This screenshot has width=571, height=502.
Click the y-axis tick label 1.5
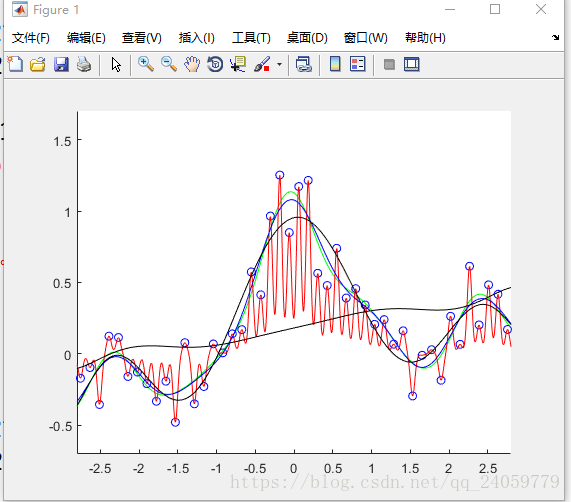tap(62, 142)
